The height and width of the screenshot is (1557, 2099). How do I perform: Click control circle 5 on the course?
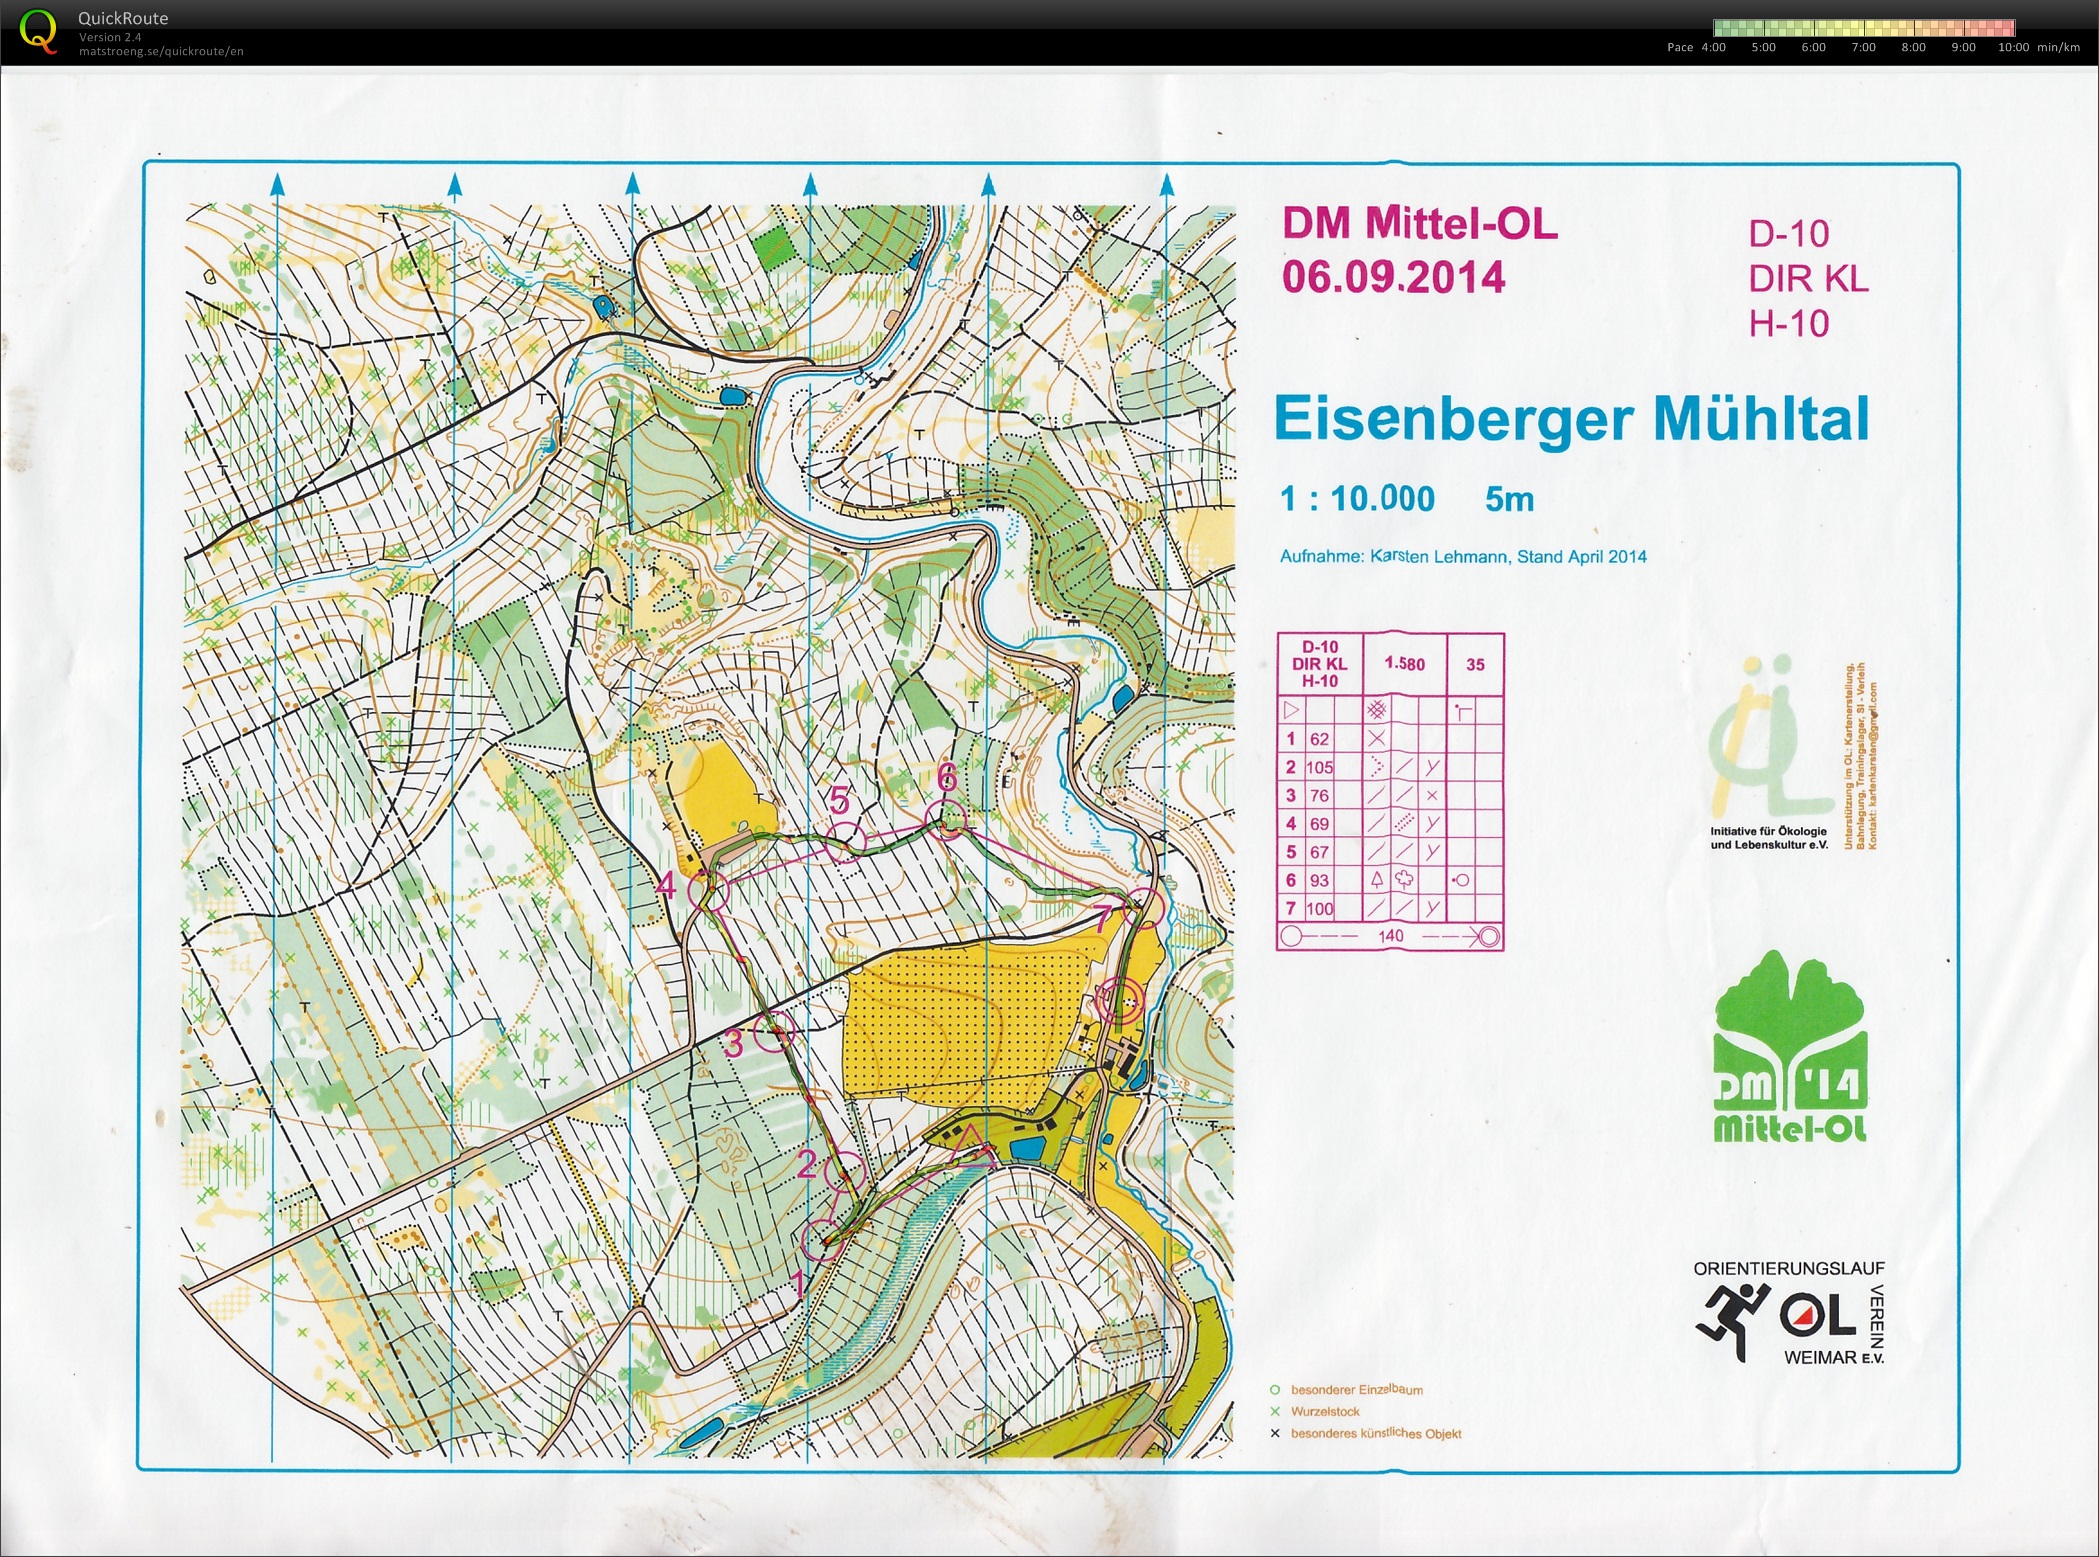[x=847, y=841]
